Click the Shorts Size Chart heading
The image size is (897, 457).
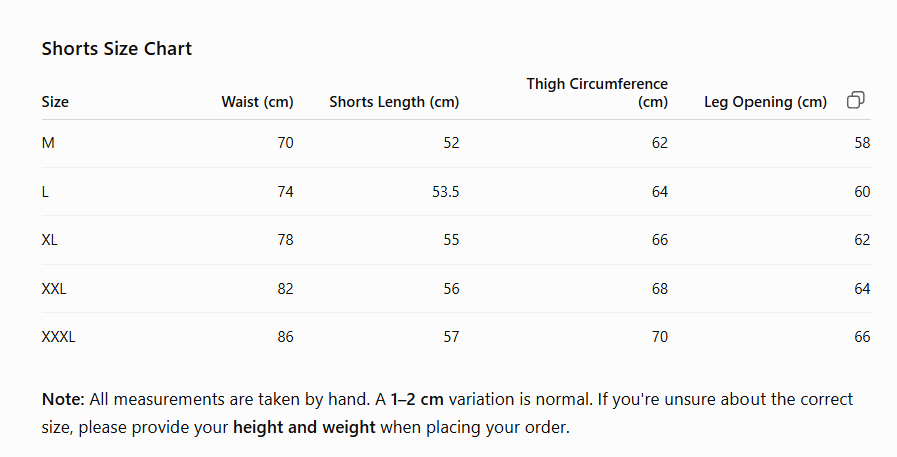click(117, 49)
